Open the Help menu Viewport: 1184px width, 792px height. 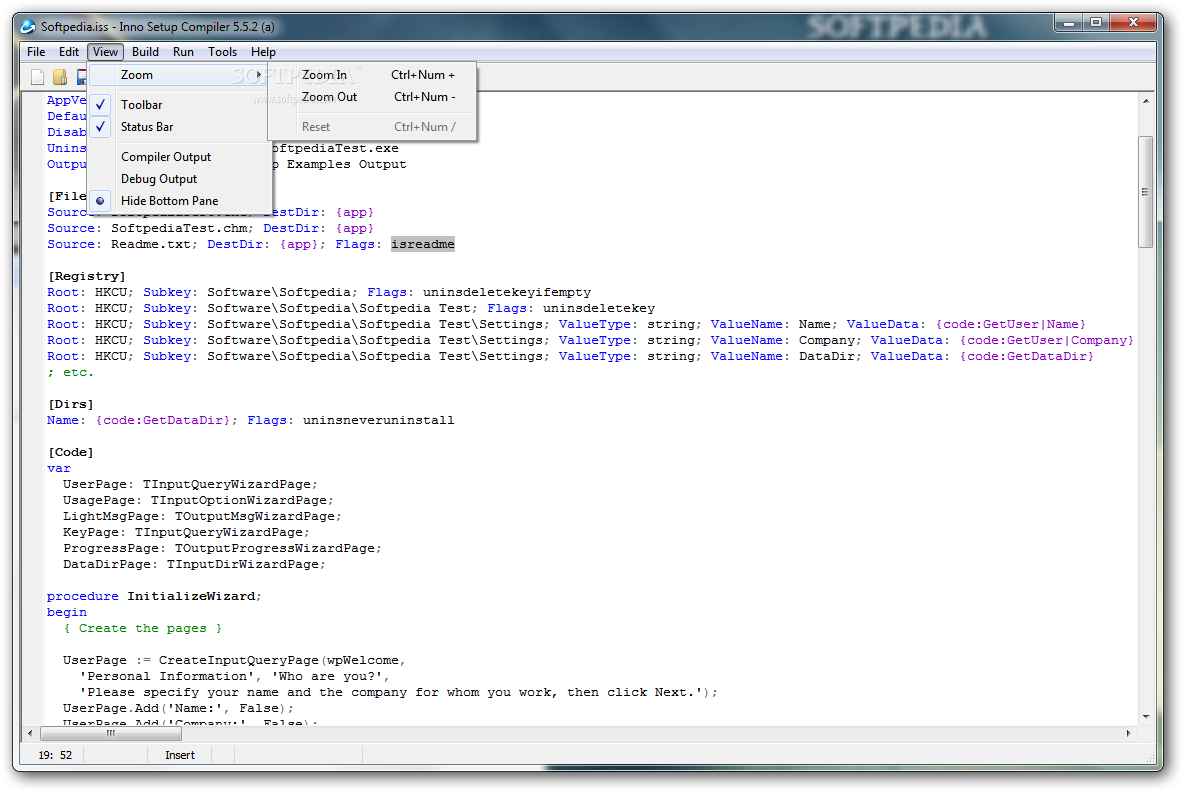tap(263, 51)
